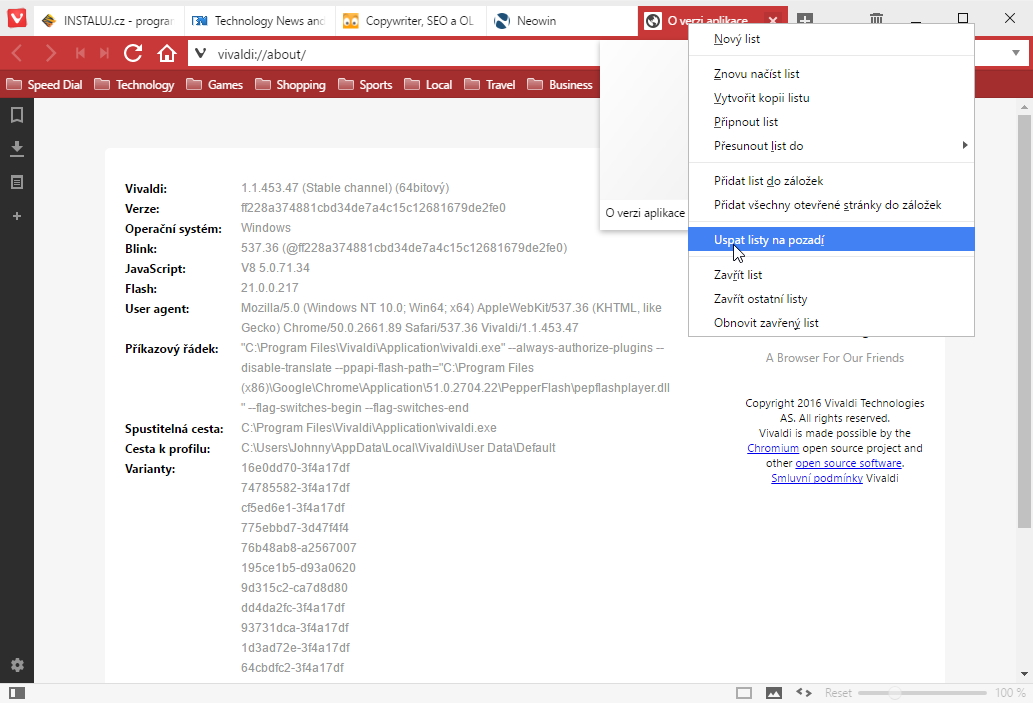This screenshot has height=703, width=1033.
Task: Choose Nový list in context menu
Action: [831, 39]
